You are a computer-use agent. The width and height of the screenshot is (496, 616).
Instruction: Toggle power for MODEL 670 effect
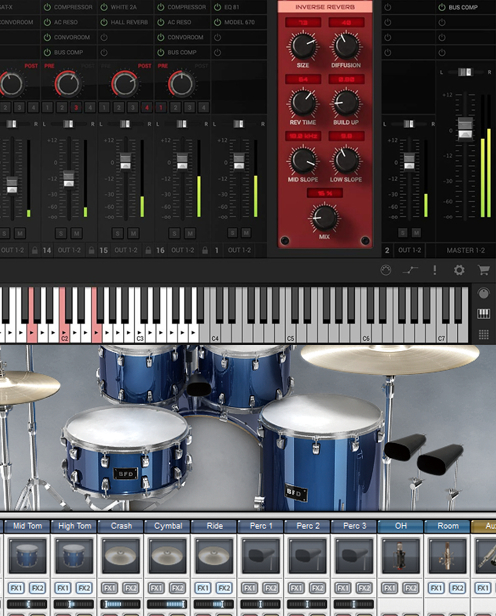click(x=218, y=22)
